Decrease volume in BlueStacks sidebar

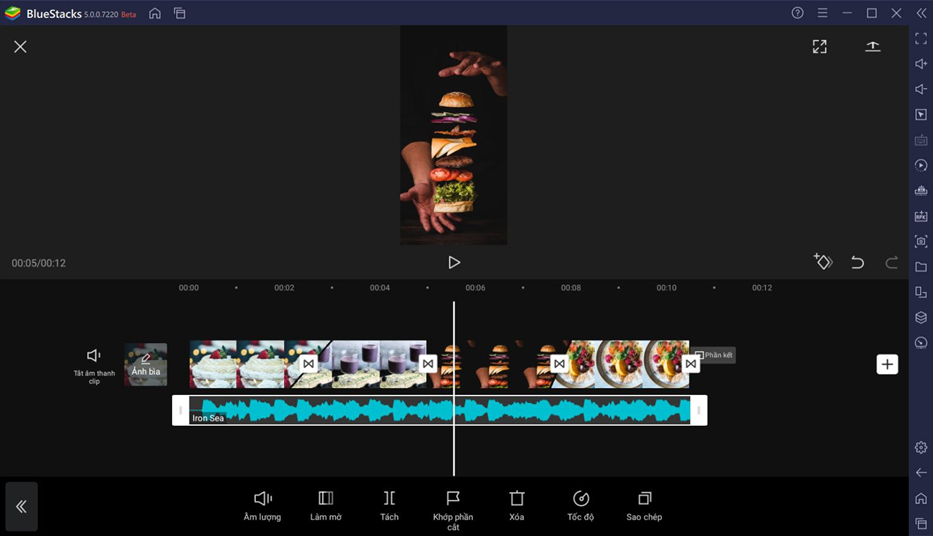(921, 89)
